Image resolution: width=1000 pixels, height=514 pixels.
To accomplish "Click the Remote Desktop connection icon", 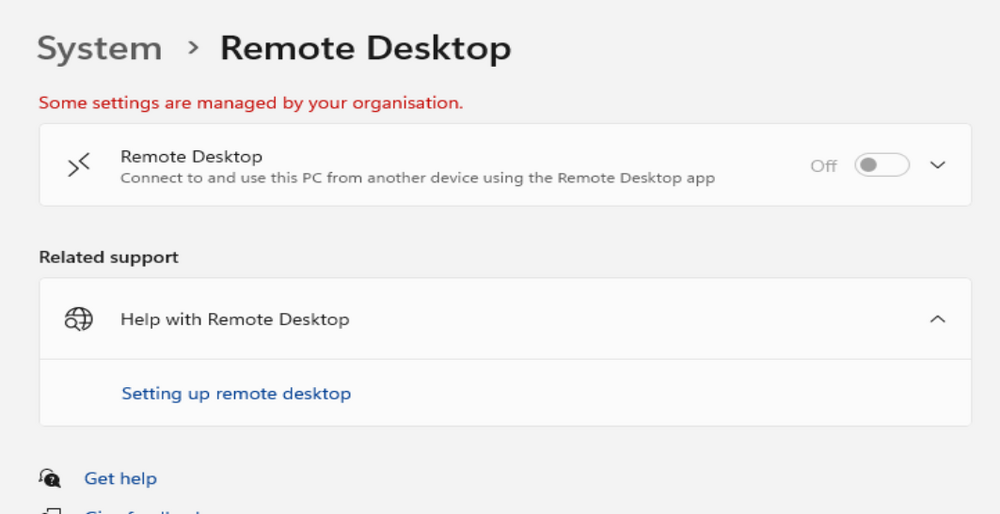I will pyautogui.click(x=79, y=165).
